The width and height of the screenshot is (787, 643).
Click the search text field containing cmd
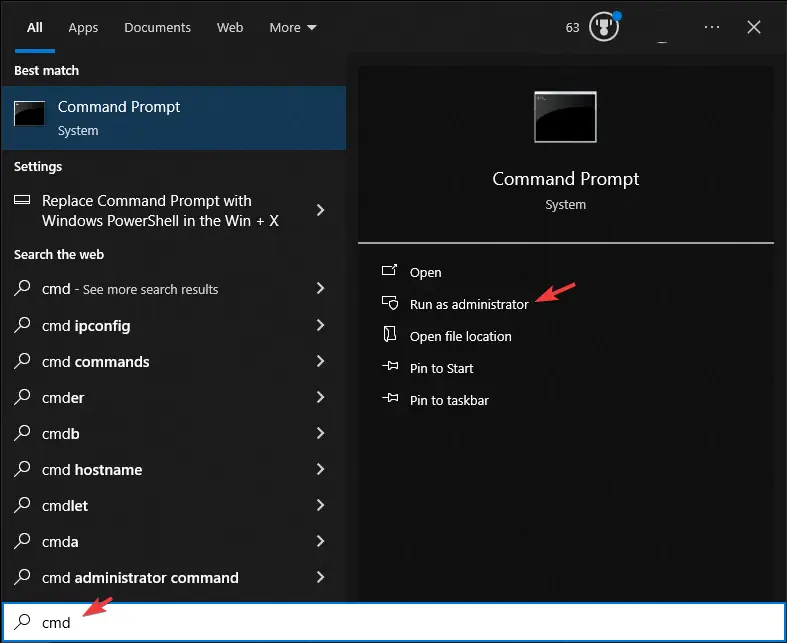pyautogui.click(x=394, y=622)
